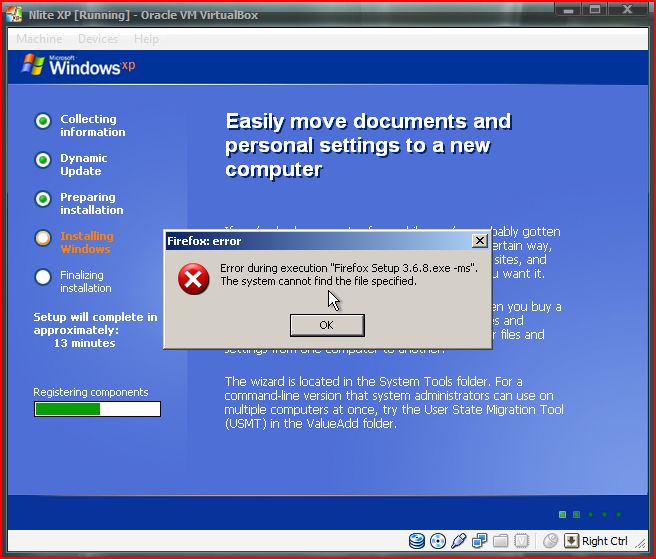Click the 'Dynamic Update' step indicator
The width and height of the screenshot is (656, 559).
point(43,160)
